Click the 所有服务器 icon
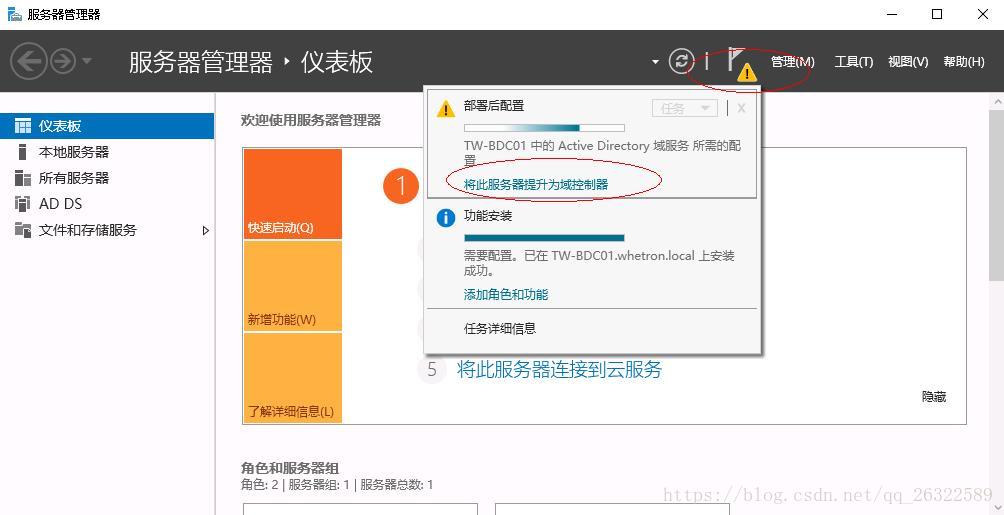This screenshot has height=515, width=1004. click(x=22, y=177)
